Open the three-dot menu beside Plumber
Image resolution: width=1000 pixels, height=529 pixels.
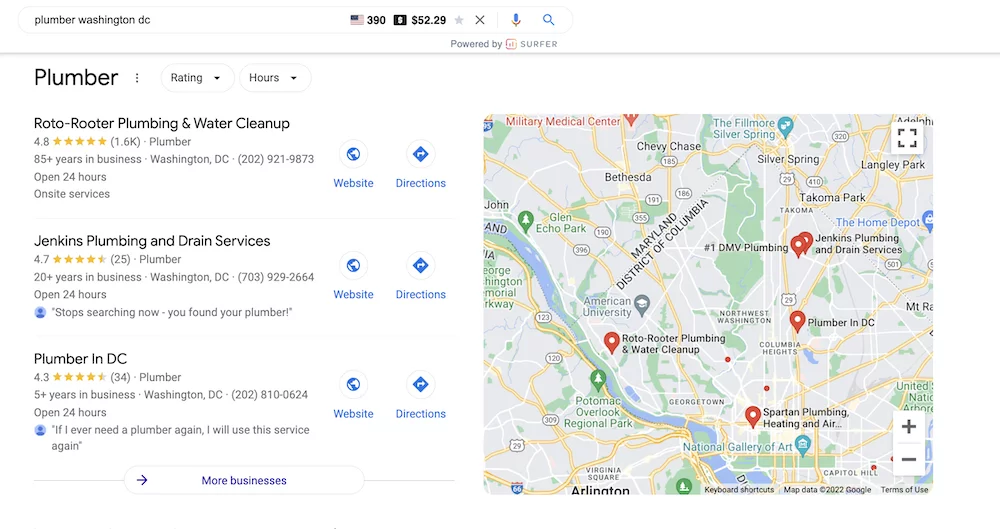136,78
